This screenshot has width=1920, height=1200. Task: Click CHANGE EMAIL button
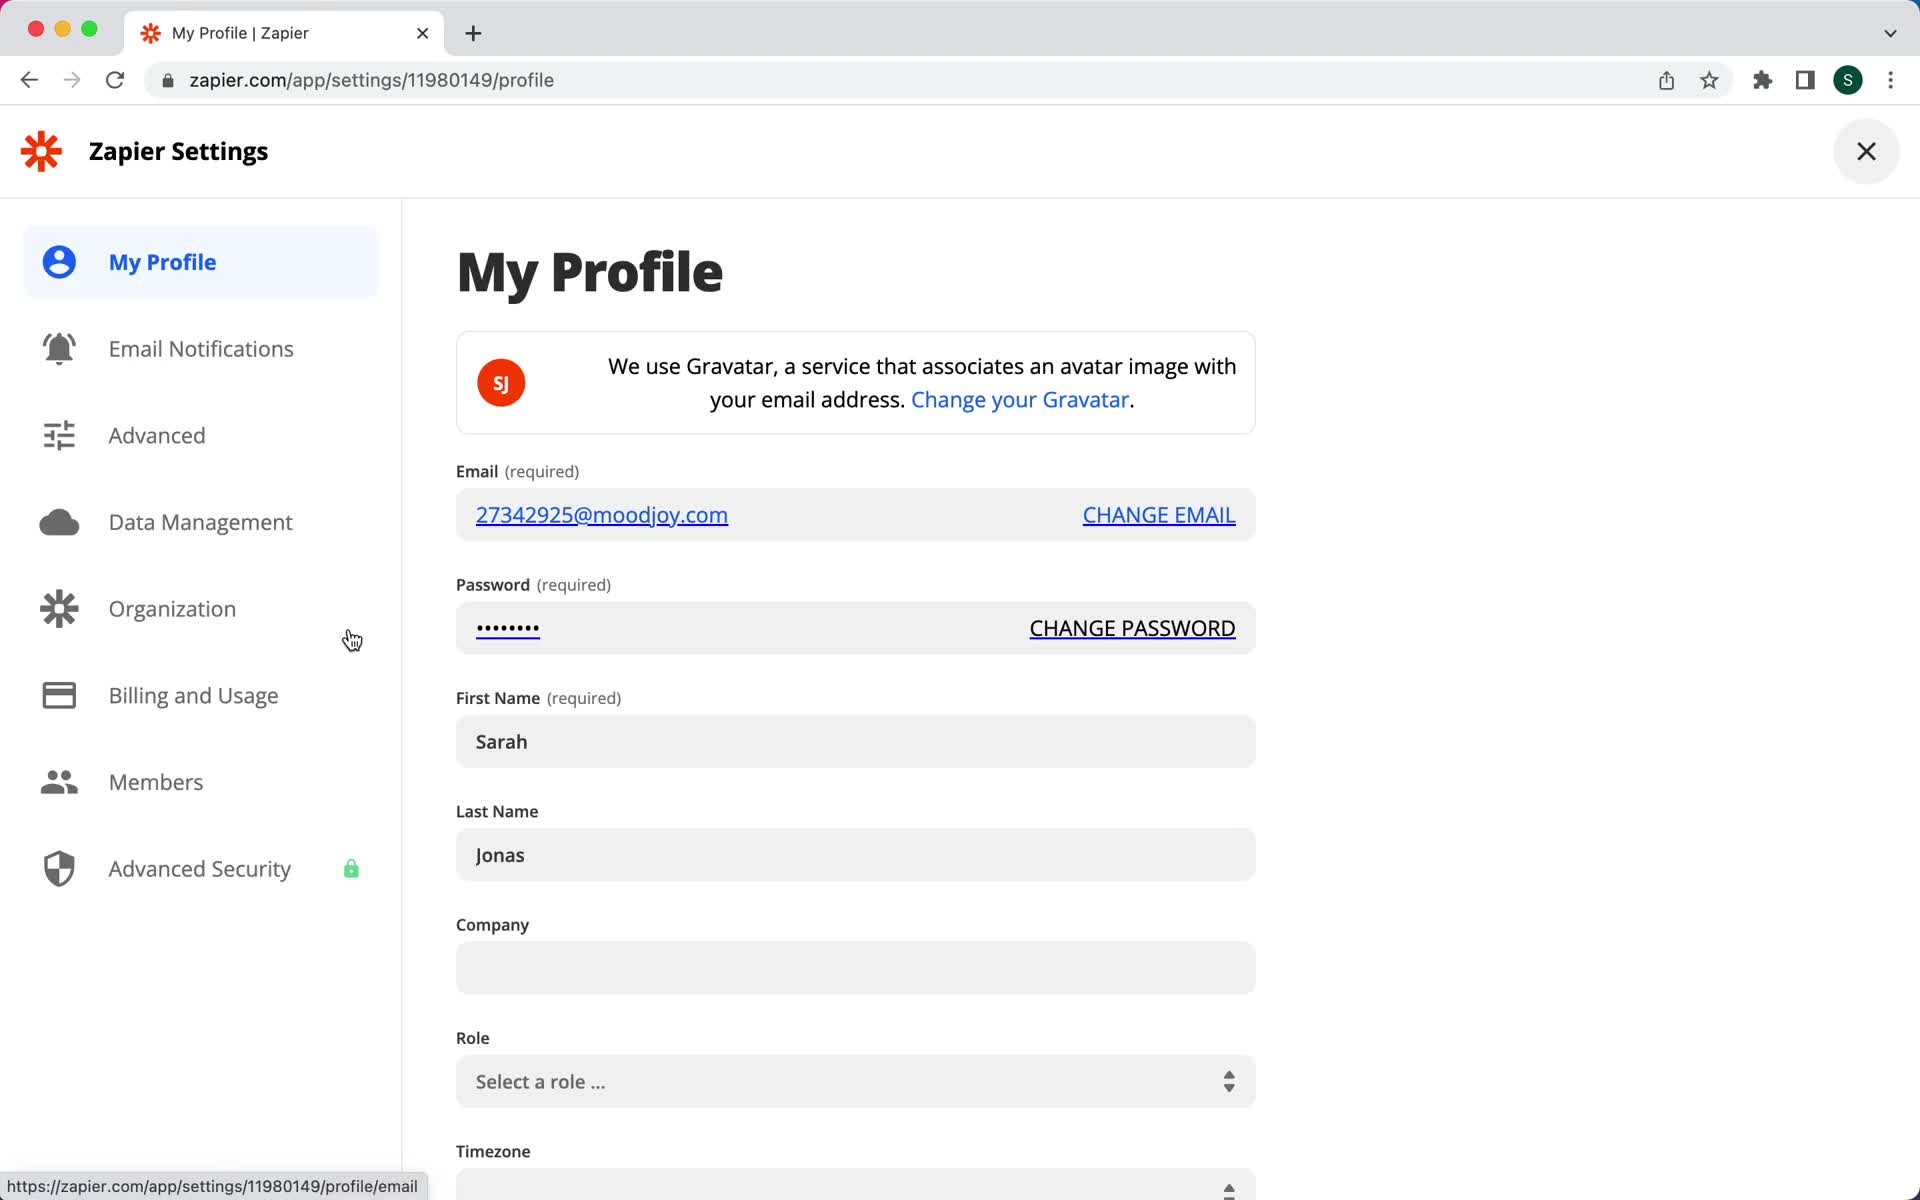point(1158,514)
